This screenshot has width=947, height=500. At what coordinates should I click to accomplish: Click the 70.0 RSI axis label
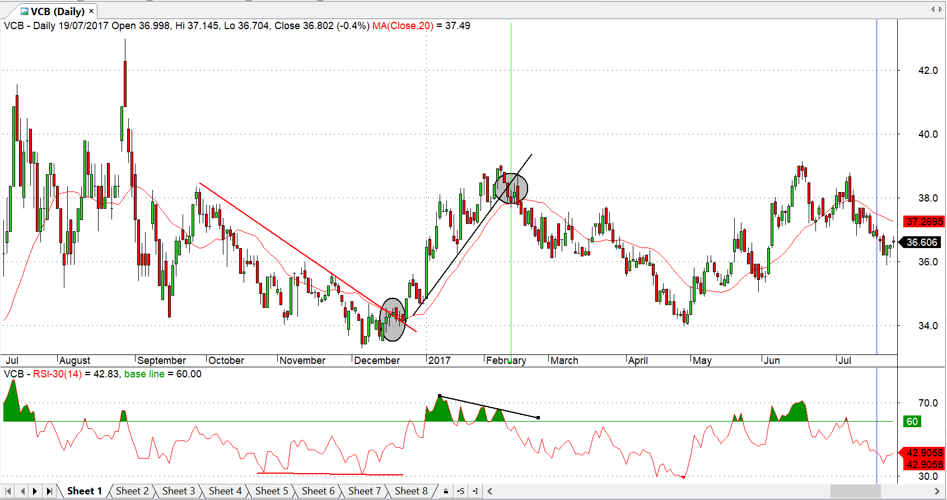(927, 403)
